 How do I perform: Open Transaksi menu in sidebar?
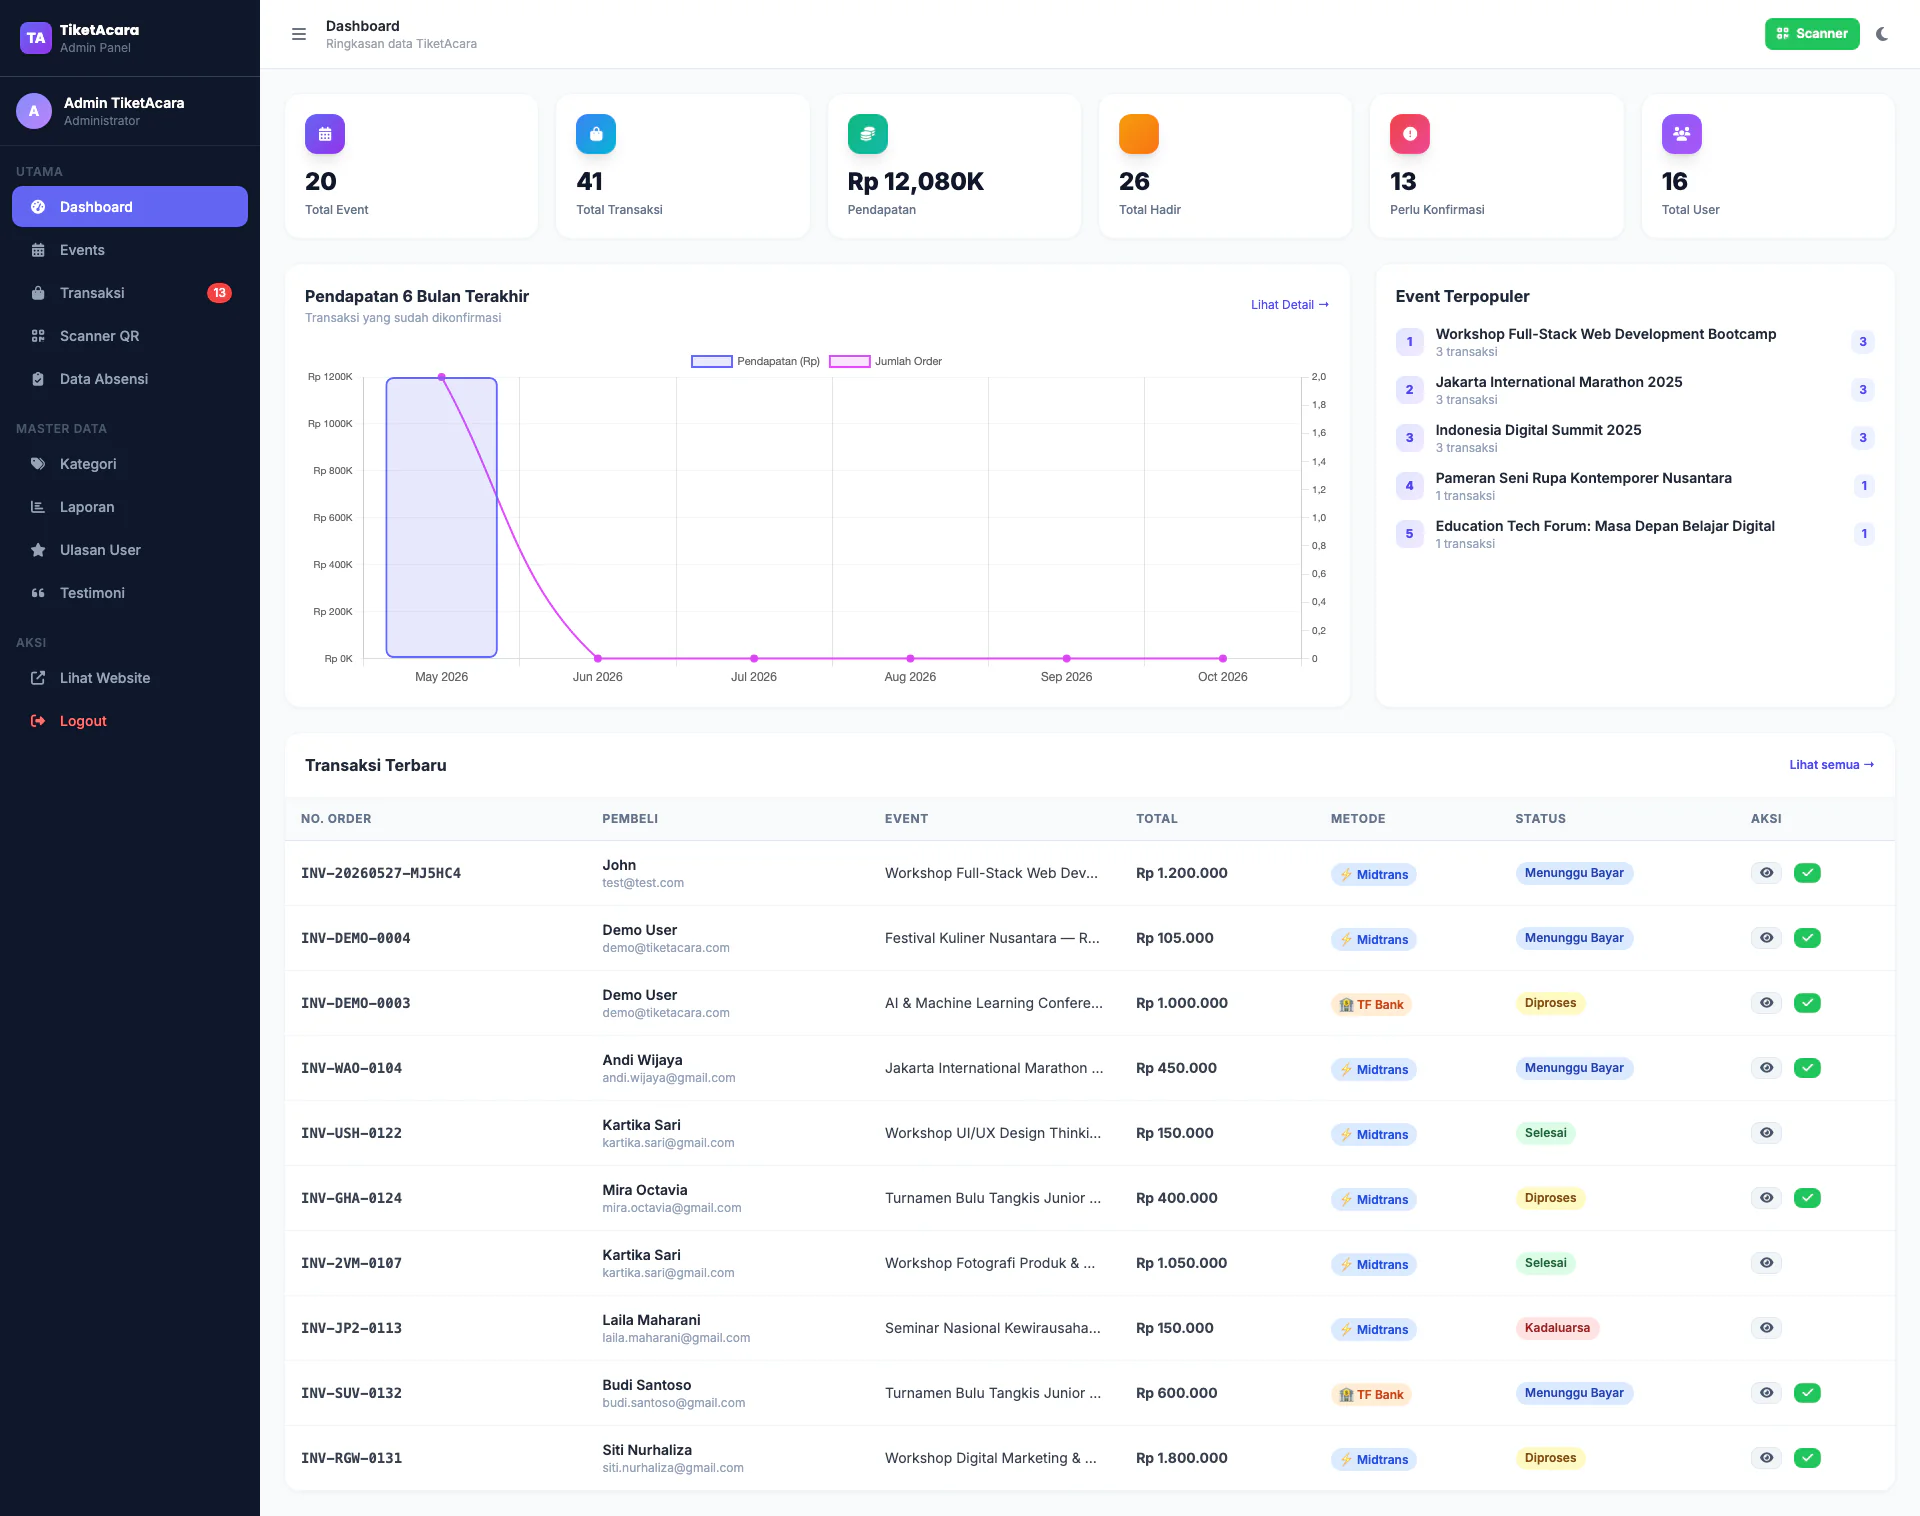point(130,293)
